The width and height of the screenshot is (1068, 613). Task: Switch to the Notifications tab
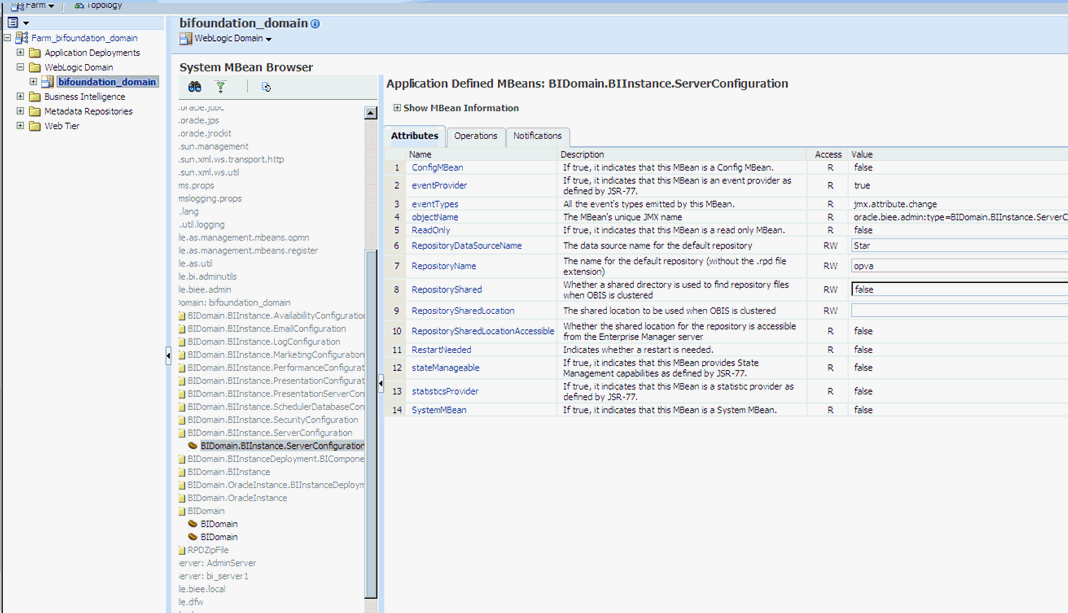tap(537, 136)
